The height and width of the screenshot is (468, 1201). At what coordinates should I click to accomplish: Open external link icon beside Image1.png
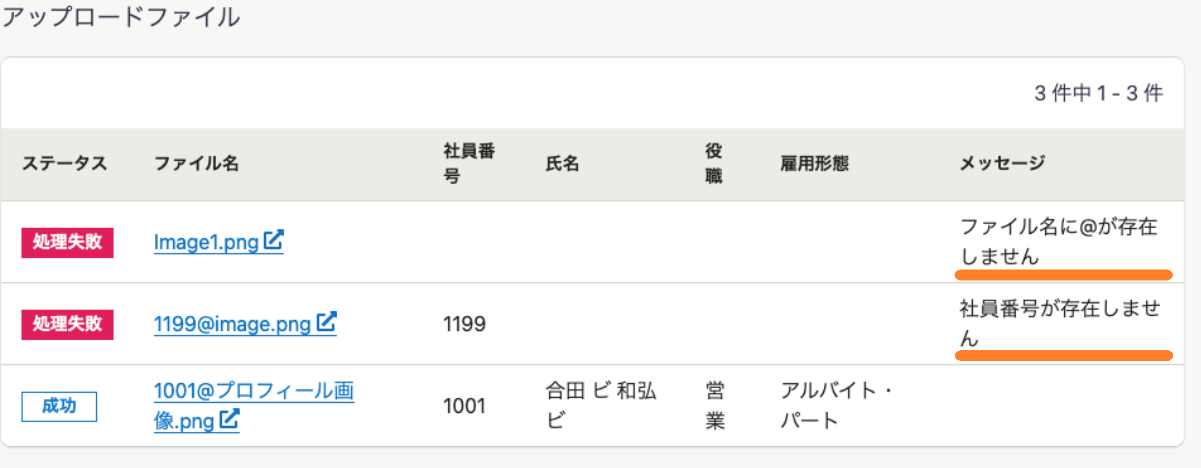pos(274,241)
